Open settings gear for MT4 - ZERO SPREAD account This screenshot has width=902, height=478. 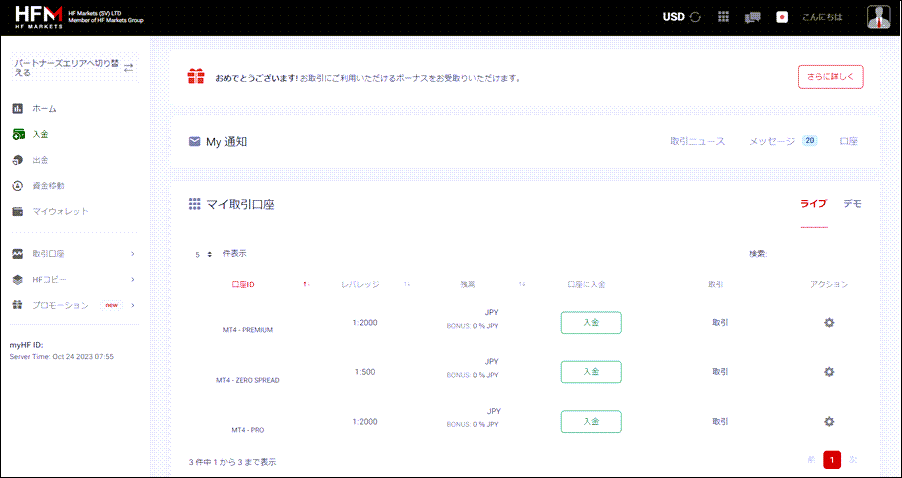click(828, 371)
